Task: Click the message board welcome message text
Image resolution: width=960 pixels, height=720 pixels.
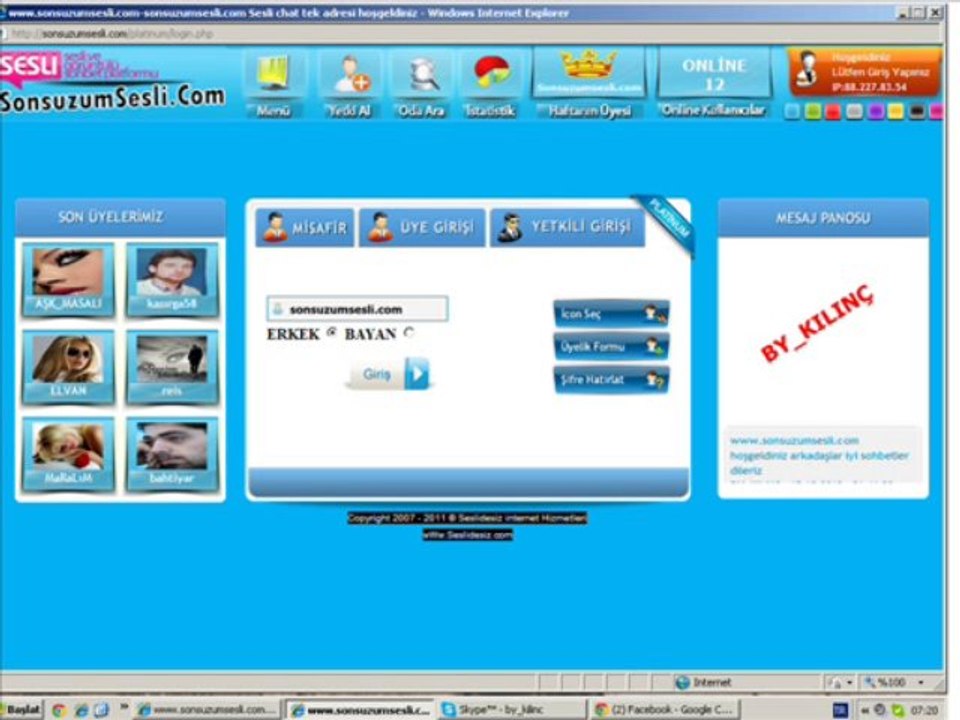Action: click(x=819, y=456)
